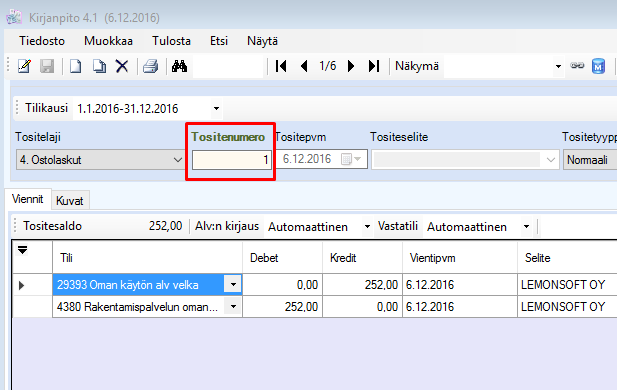Click LEMONSOFT OY in 29393 row

point(567,285)
